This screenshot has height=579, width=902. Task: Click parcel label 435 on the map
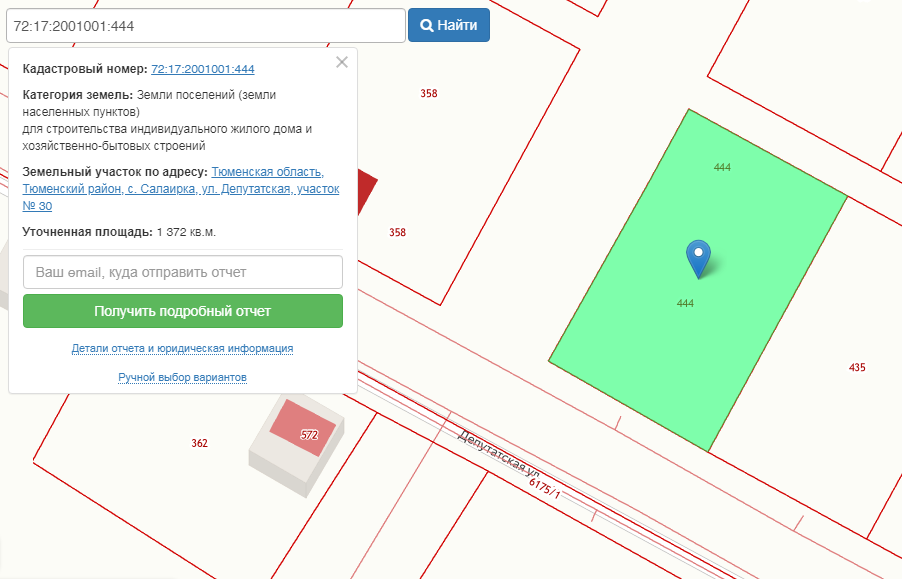point(857,368)
